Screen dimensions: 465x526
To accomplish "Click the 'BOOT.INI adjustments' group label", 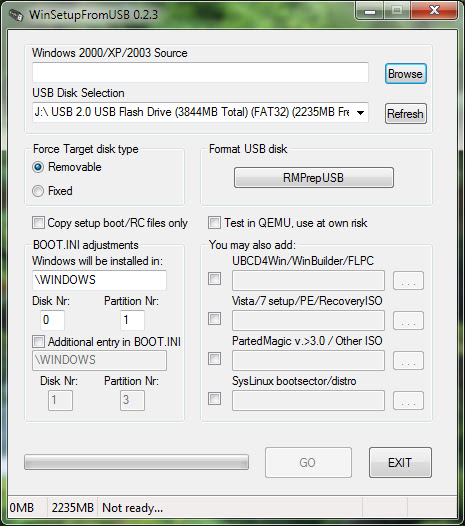I will [86, 245].
